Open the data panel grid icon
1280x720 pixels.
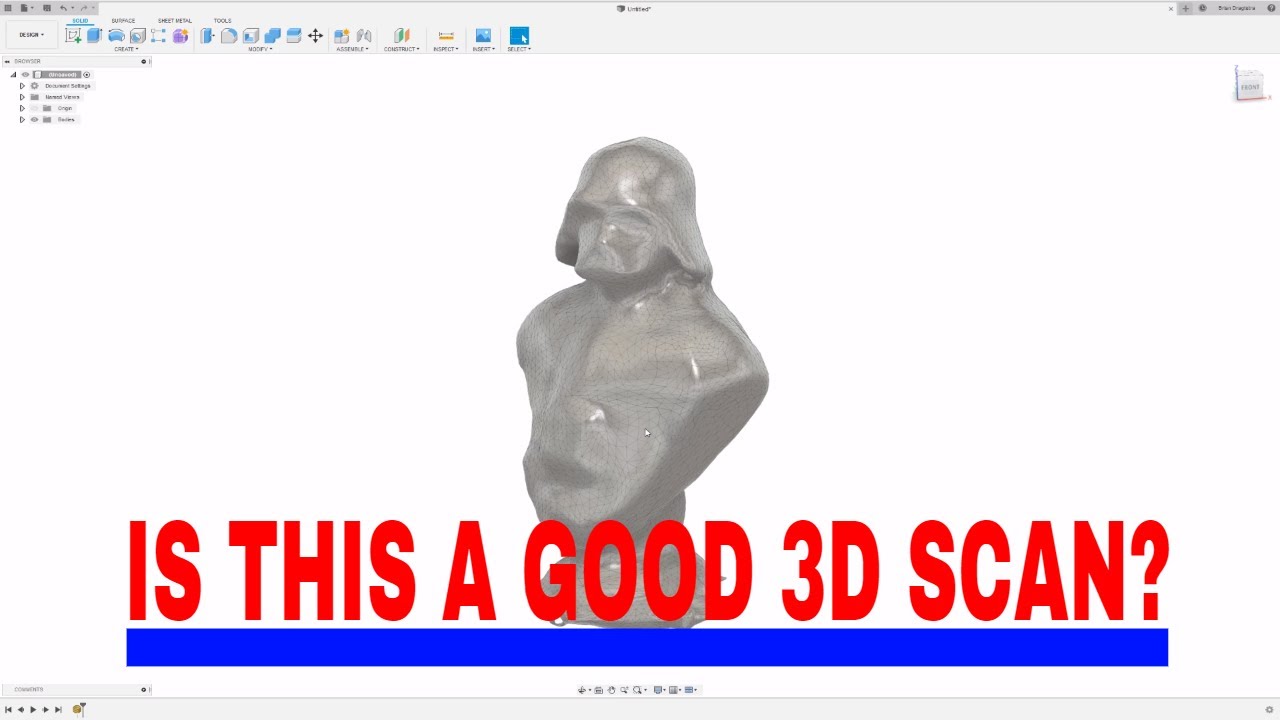tap(9, 8)
